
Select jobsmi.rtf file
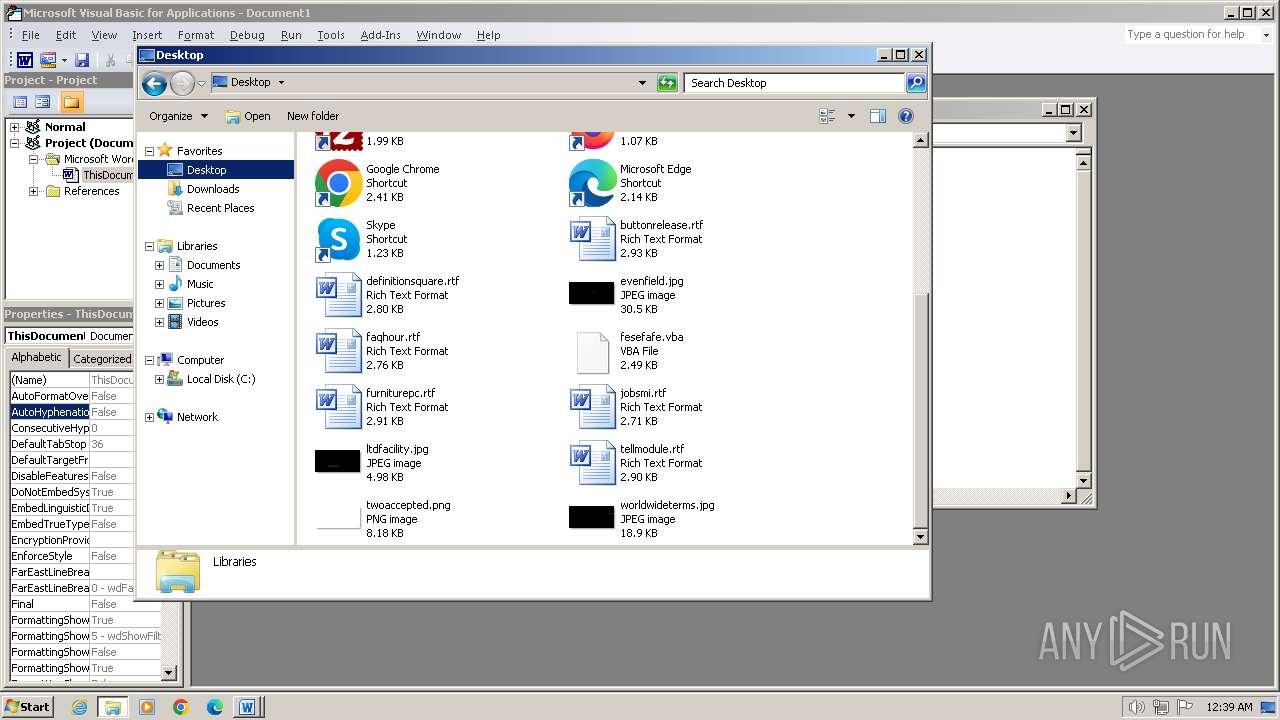point(637,407)
